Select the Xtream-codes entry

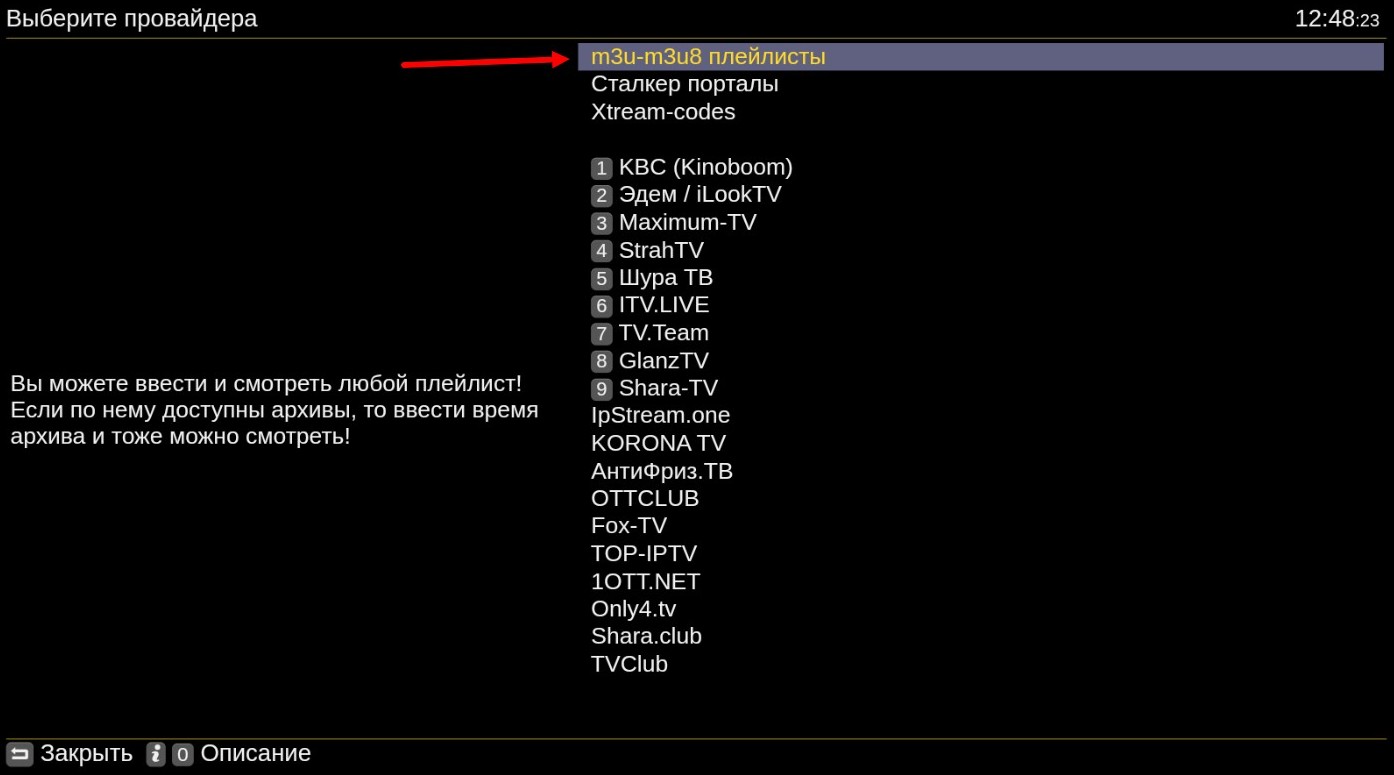[x=663, y=111]
